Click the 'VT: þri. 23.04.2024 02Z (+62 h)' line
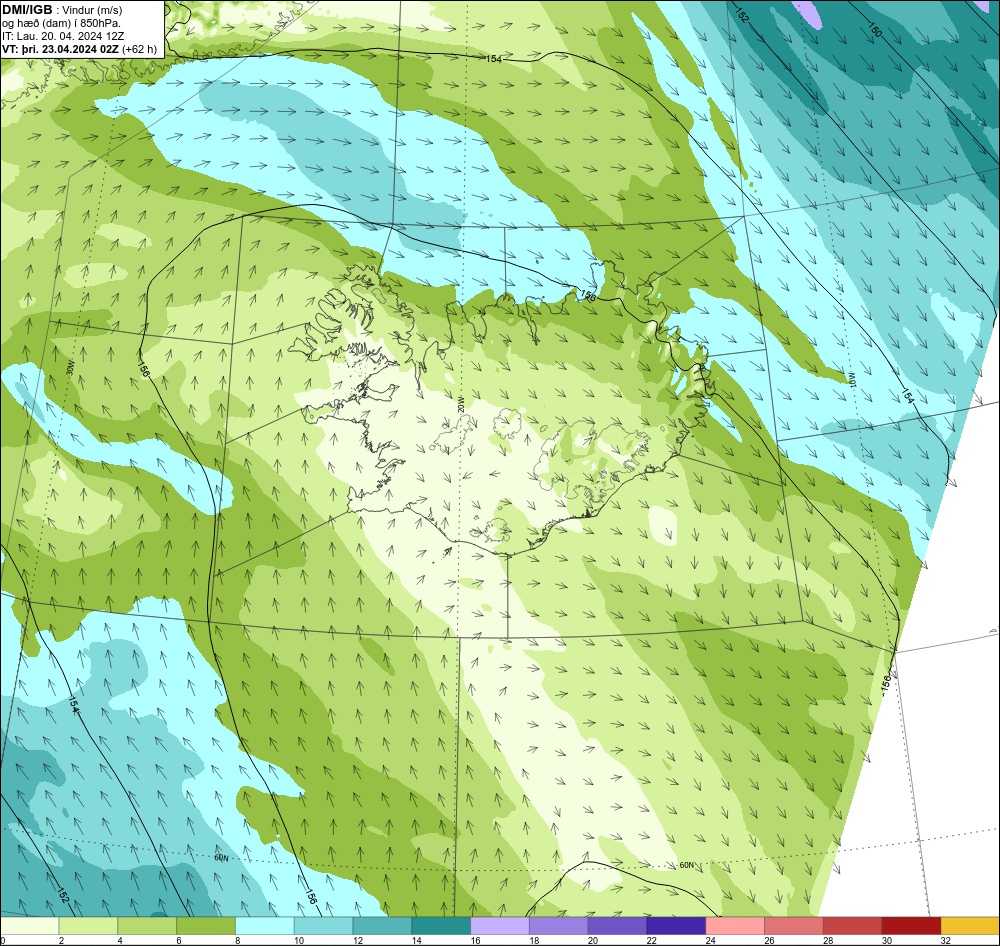The image size is (1000, 946). click(x=79, y=49)
